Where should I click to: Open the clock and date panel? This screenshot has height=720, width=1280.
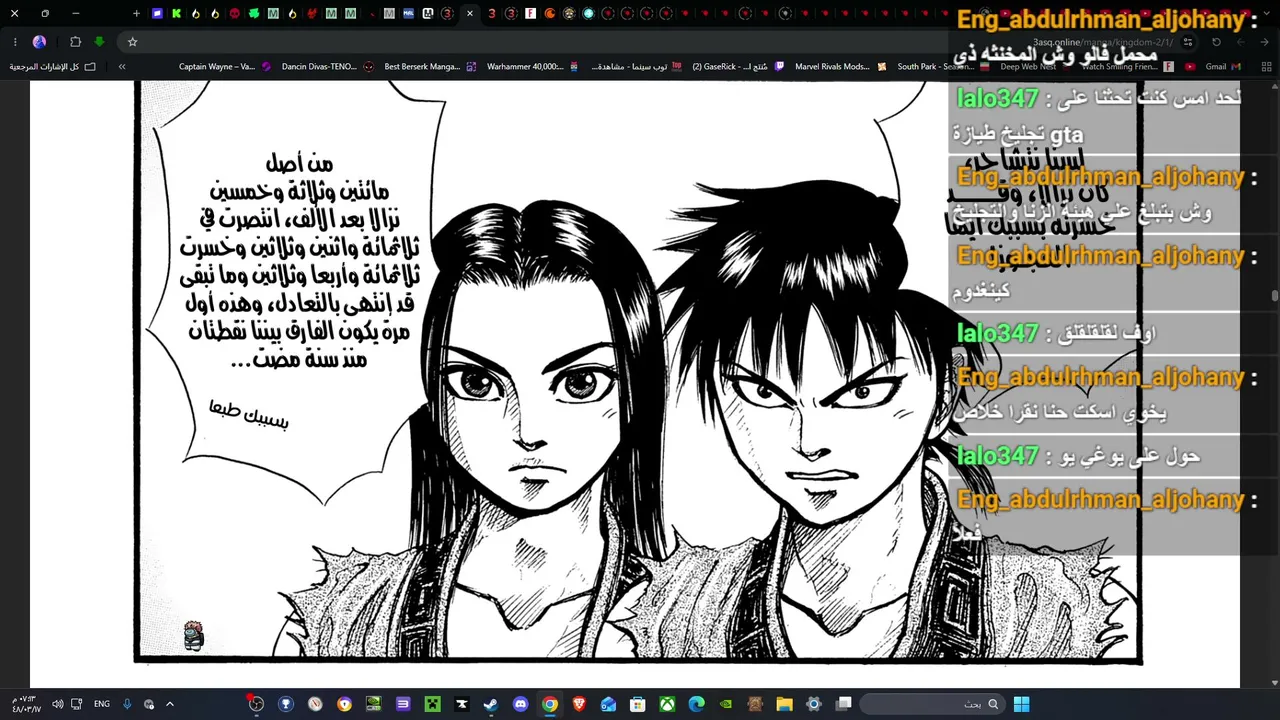pyautogui.click(x=26, y=704)
